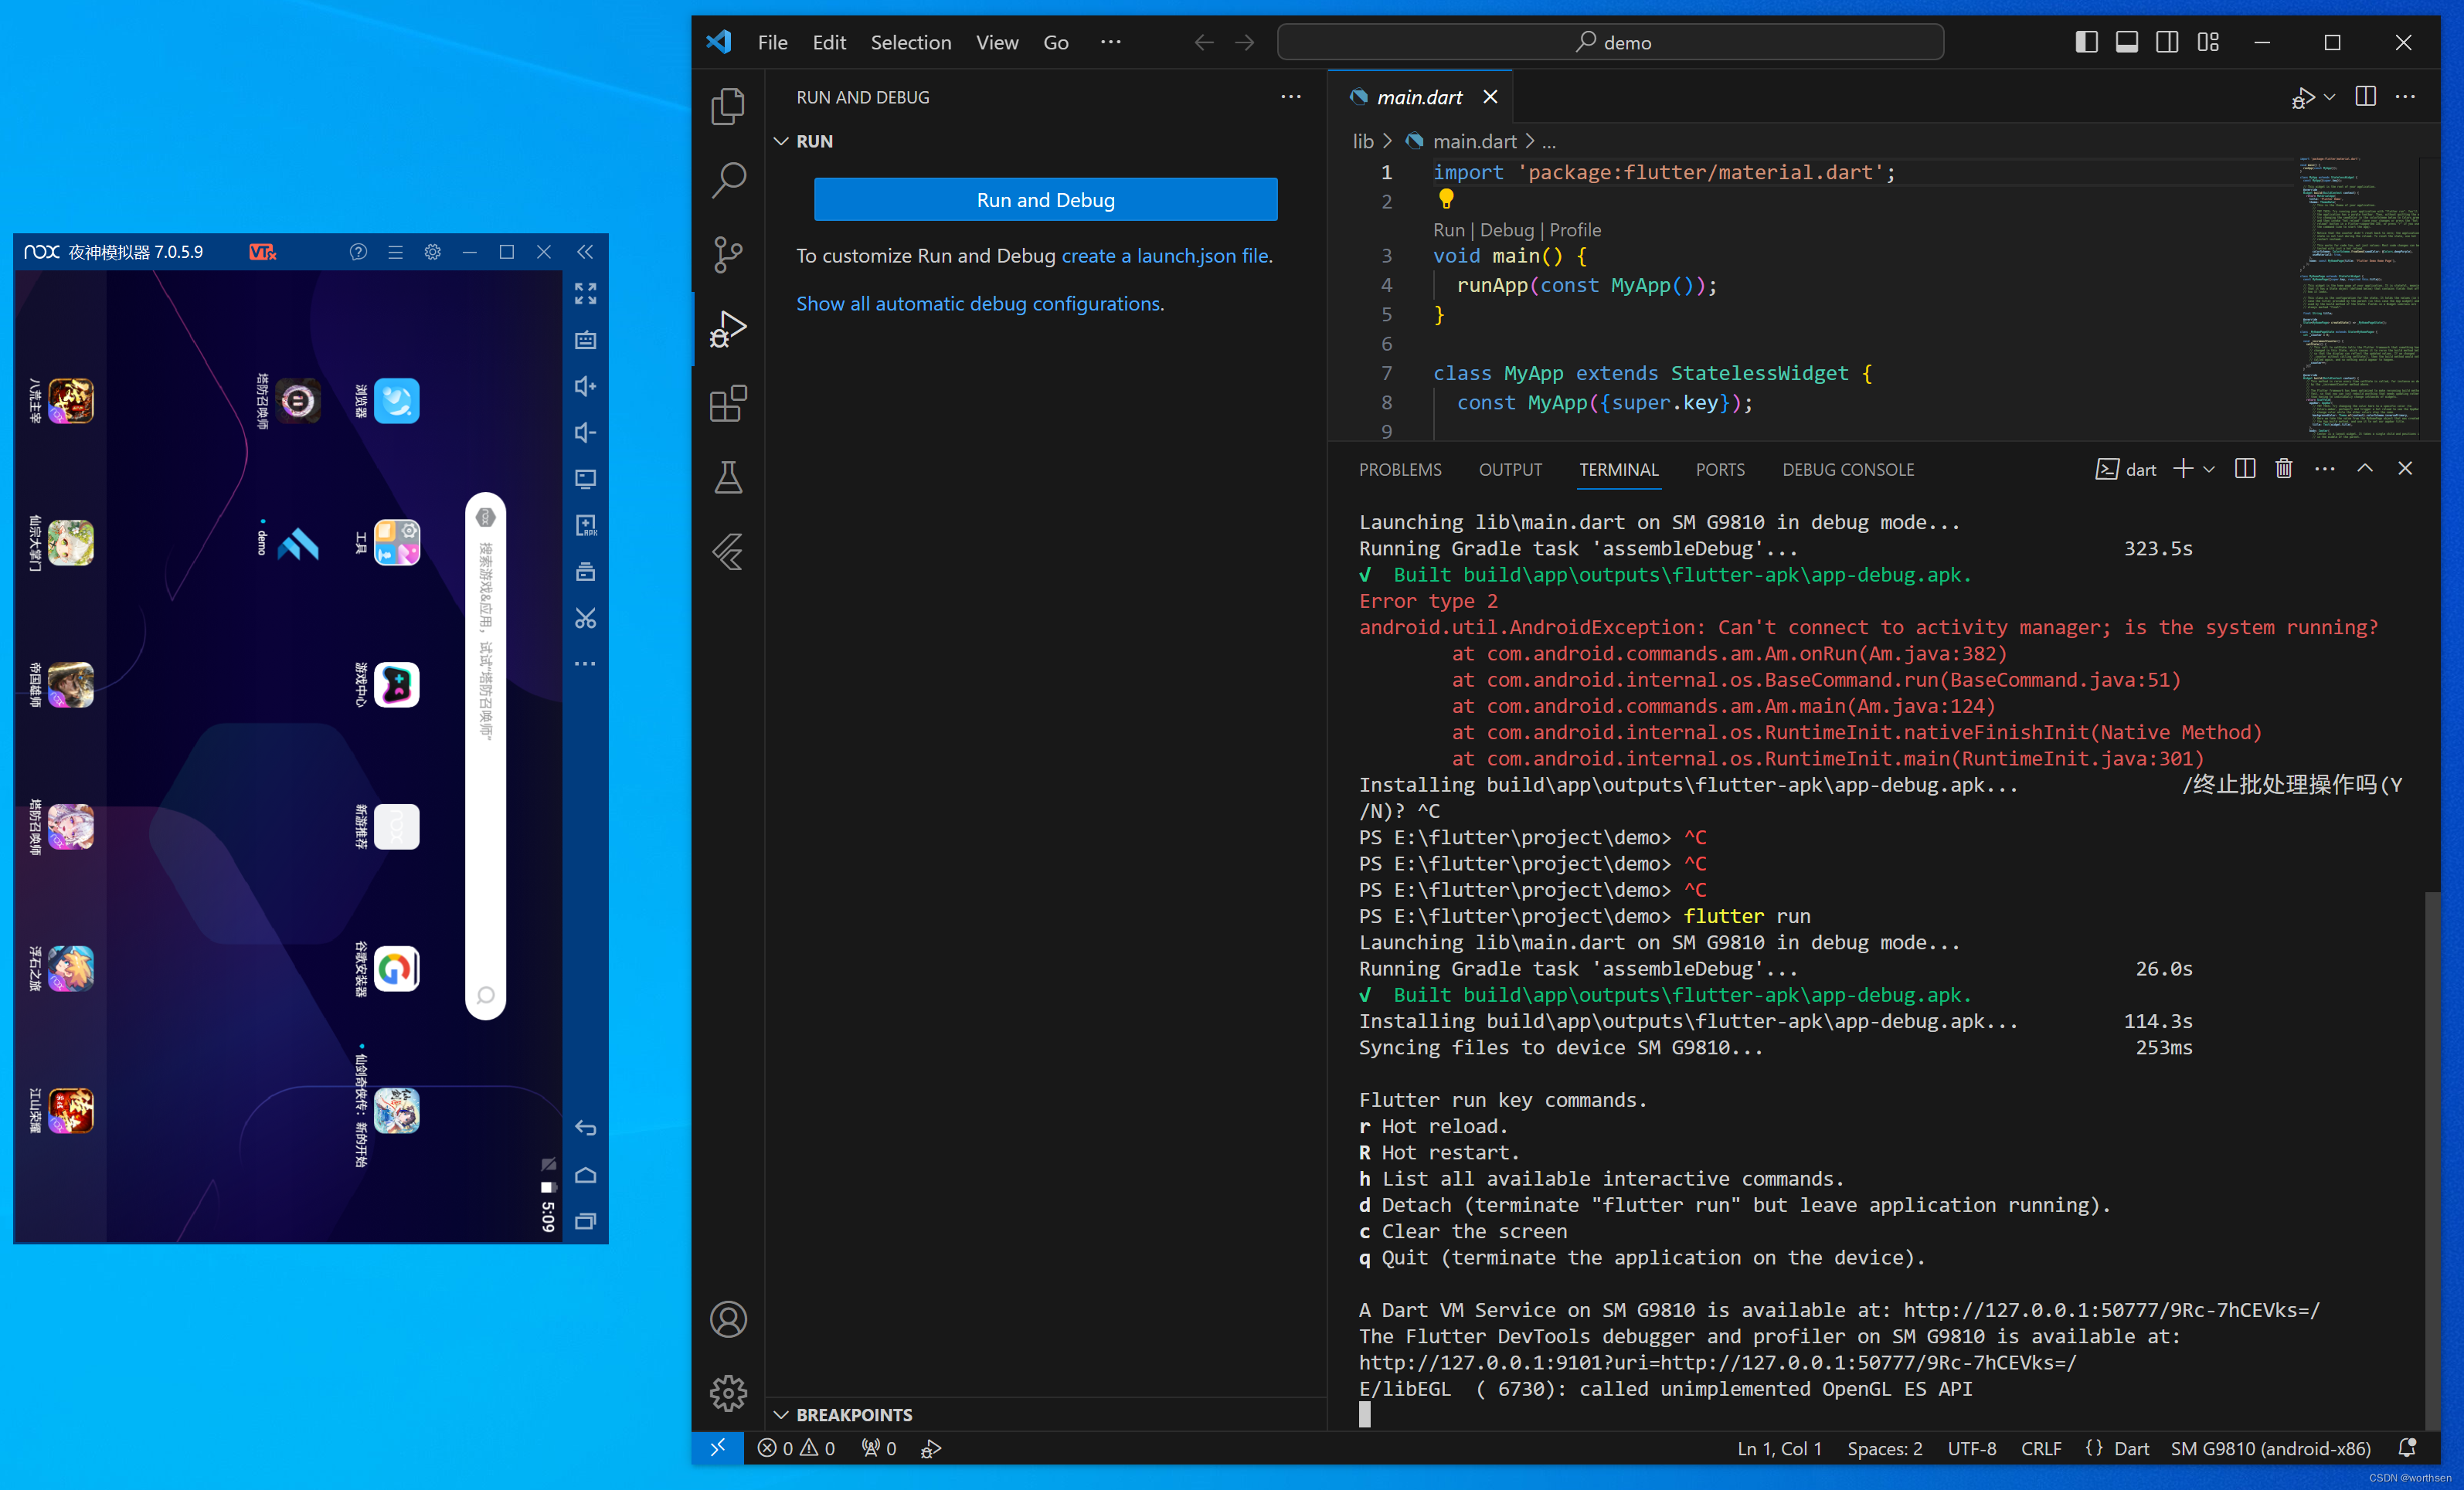Click the demo command center search box
Viewport: 2464px width, 1490px height.
point(1610,42)
